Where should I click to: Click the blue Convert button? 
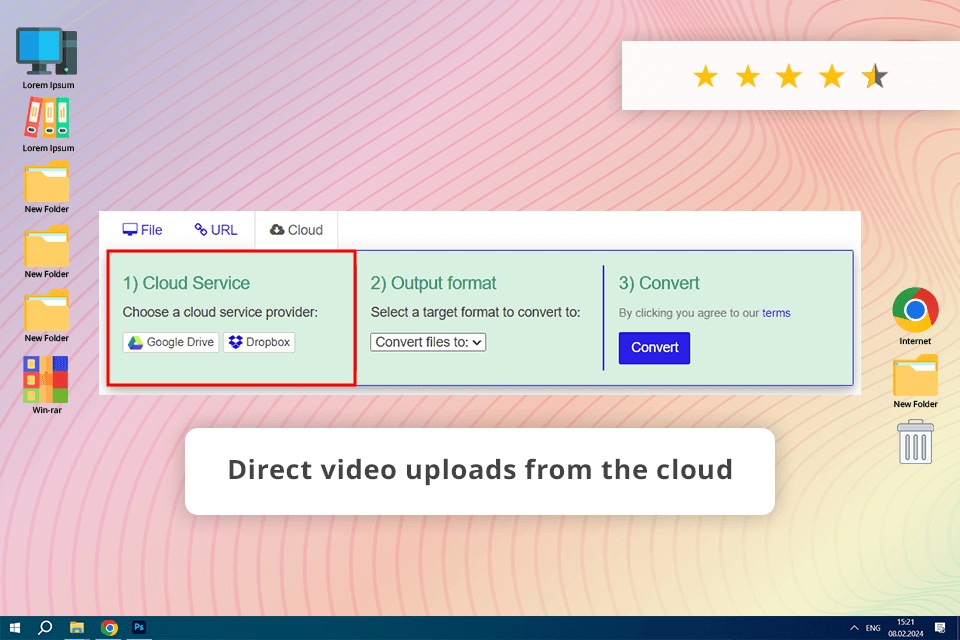tap(654, 348)
